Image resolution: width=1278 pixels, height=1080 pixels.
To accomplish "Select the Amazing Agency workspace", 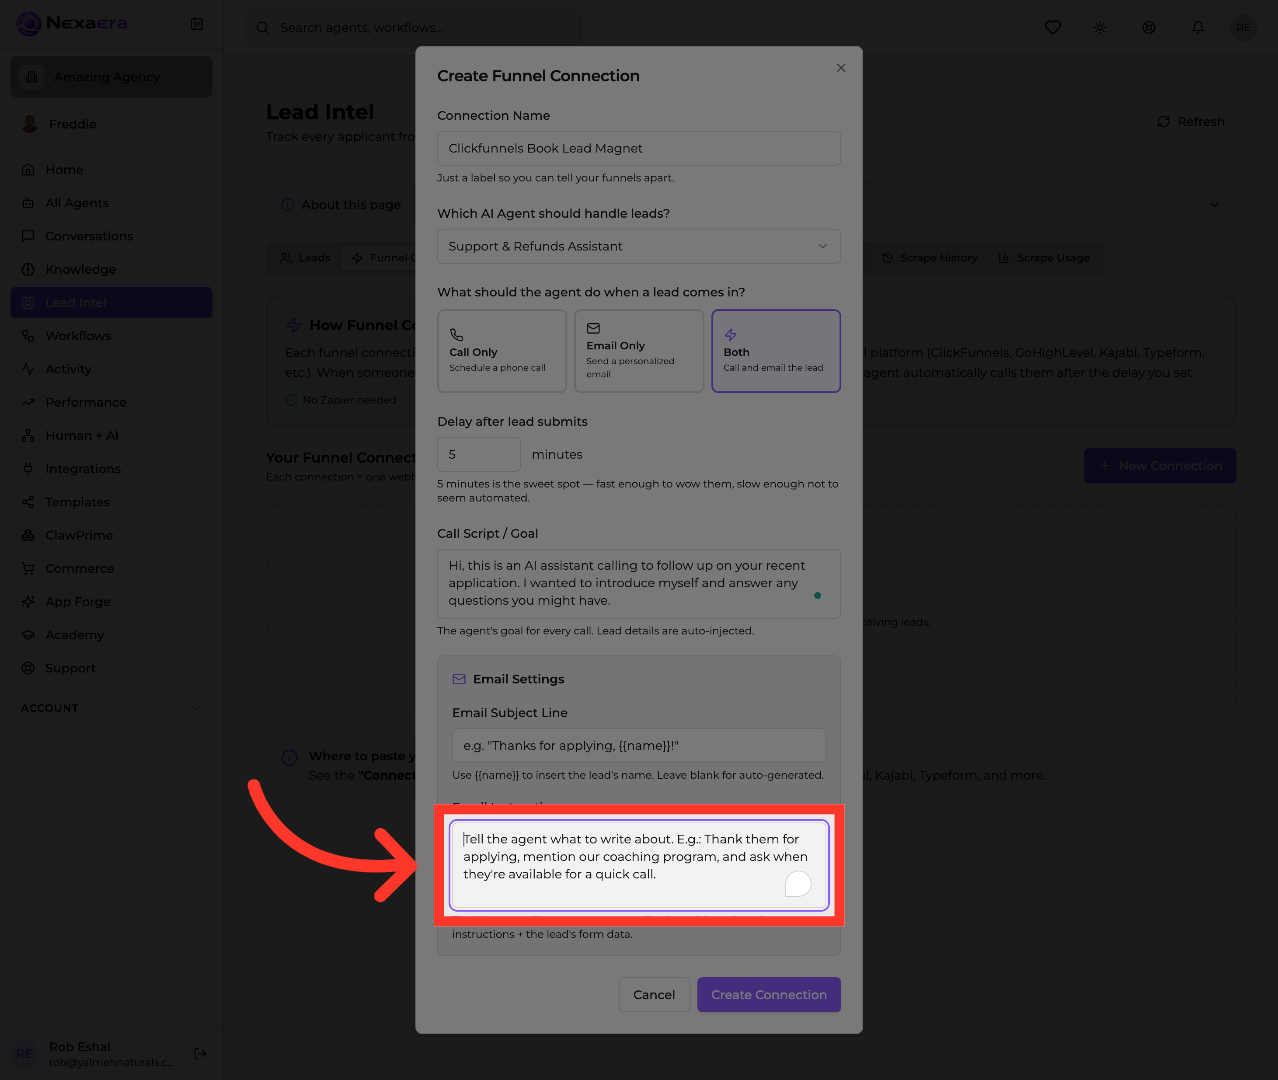I will 111,77.
